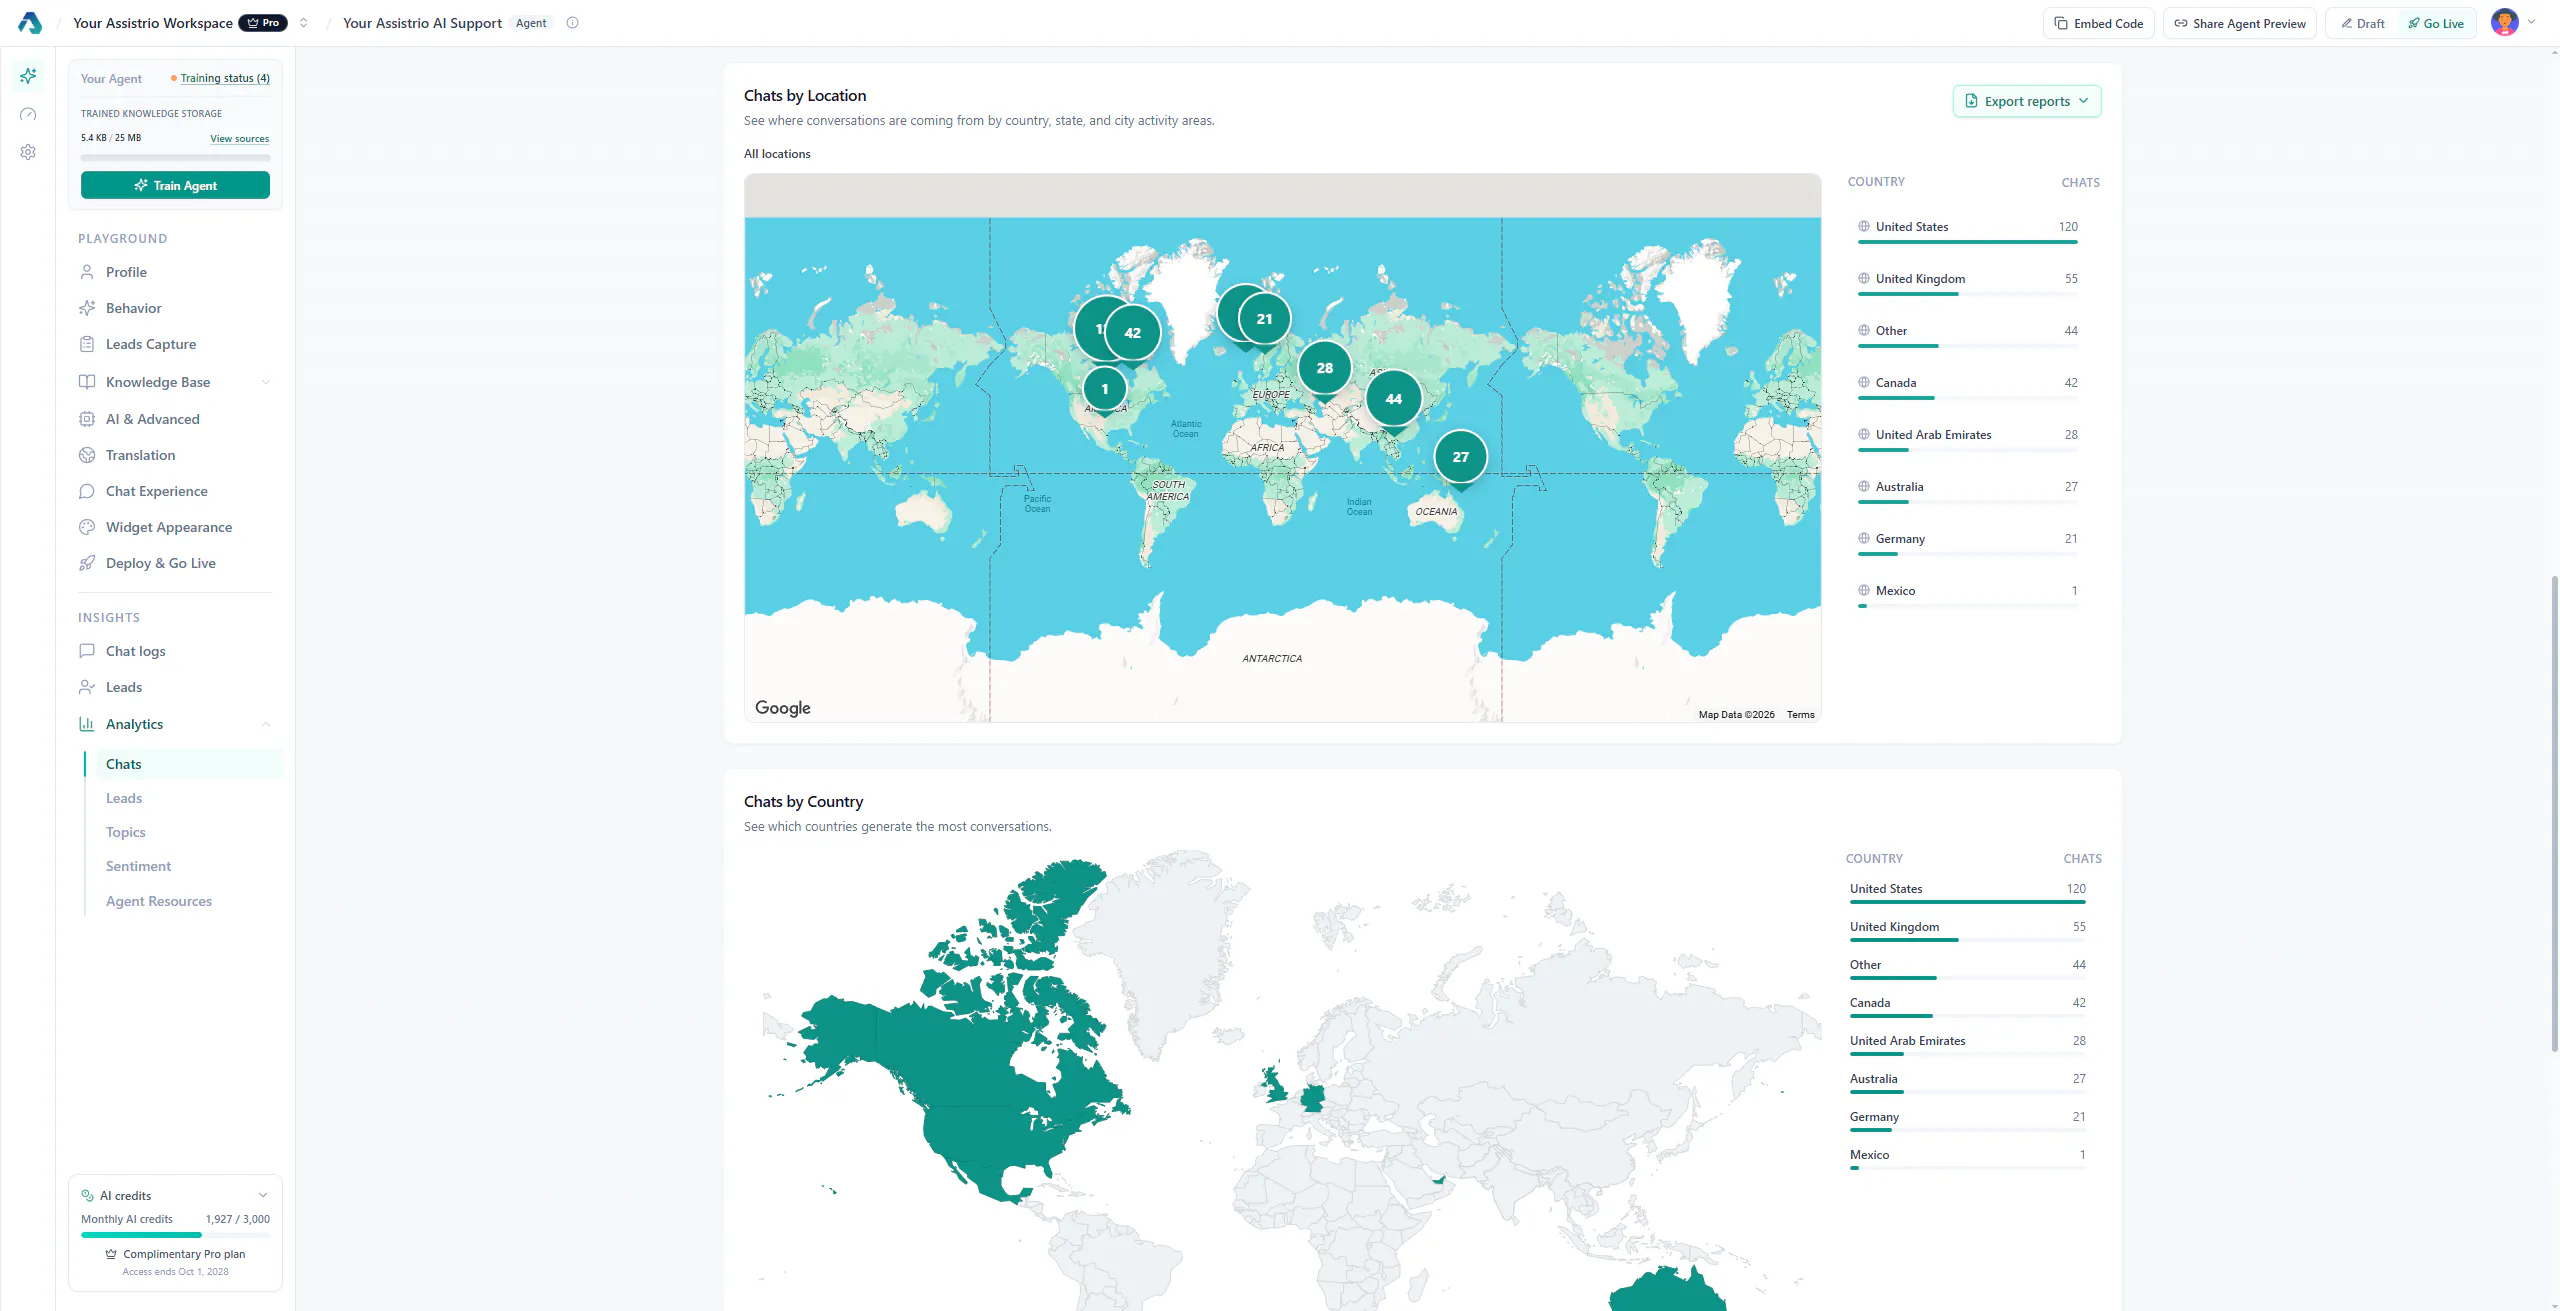Viewport: 2560px width, 1311px height.
Task: Click the knowledge storage usage bar
Action: 175,158
